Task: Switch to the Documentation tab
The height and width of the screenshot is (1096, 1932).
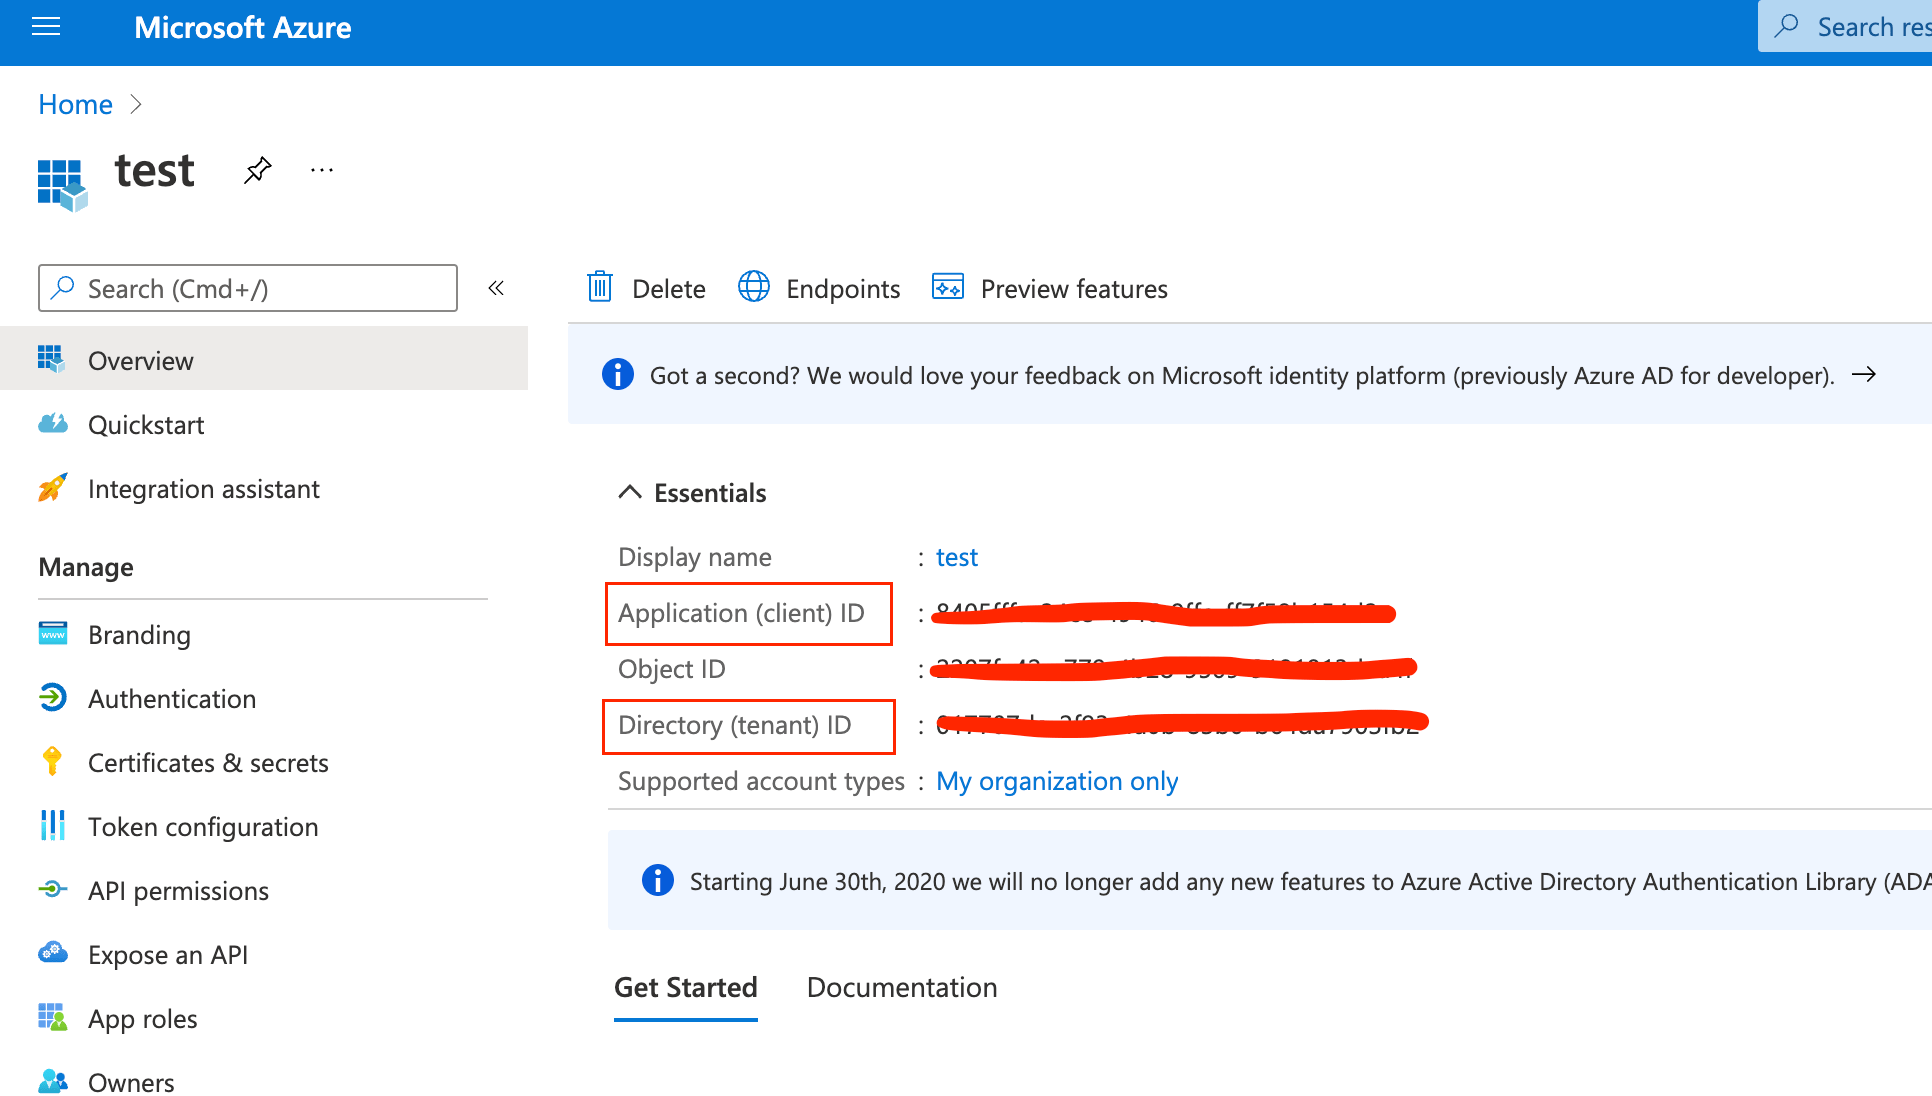Action: click(x=901, y=987)
